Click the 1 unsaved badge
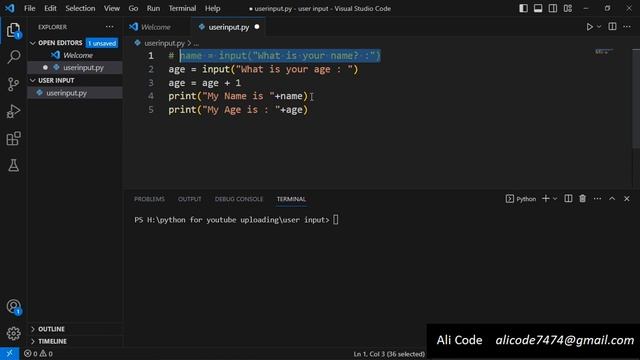Image resolution: width=640 pixels, height=360 pixels. [x=102, y=43]
